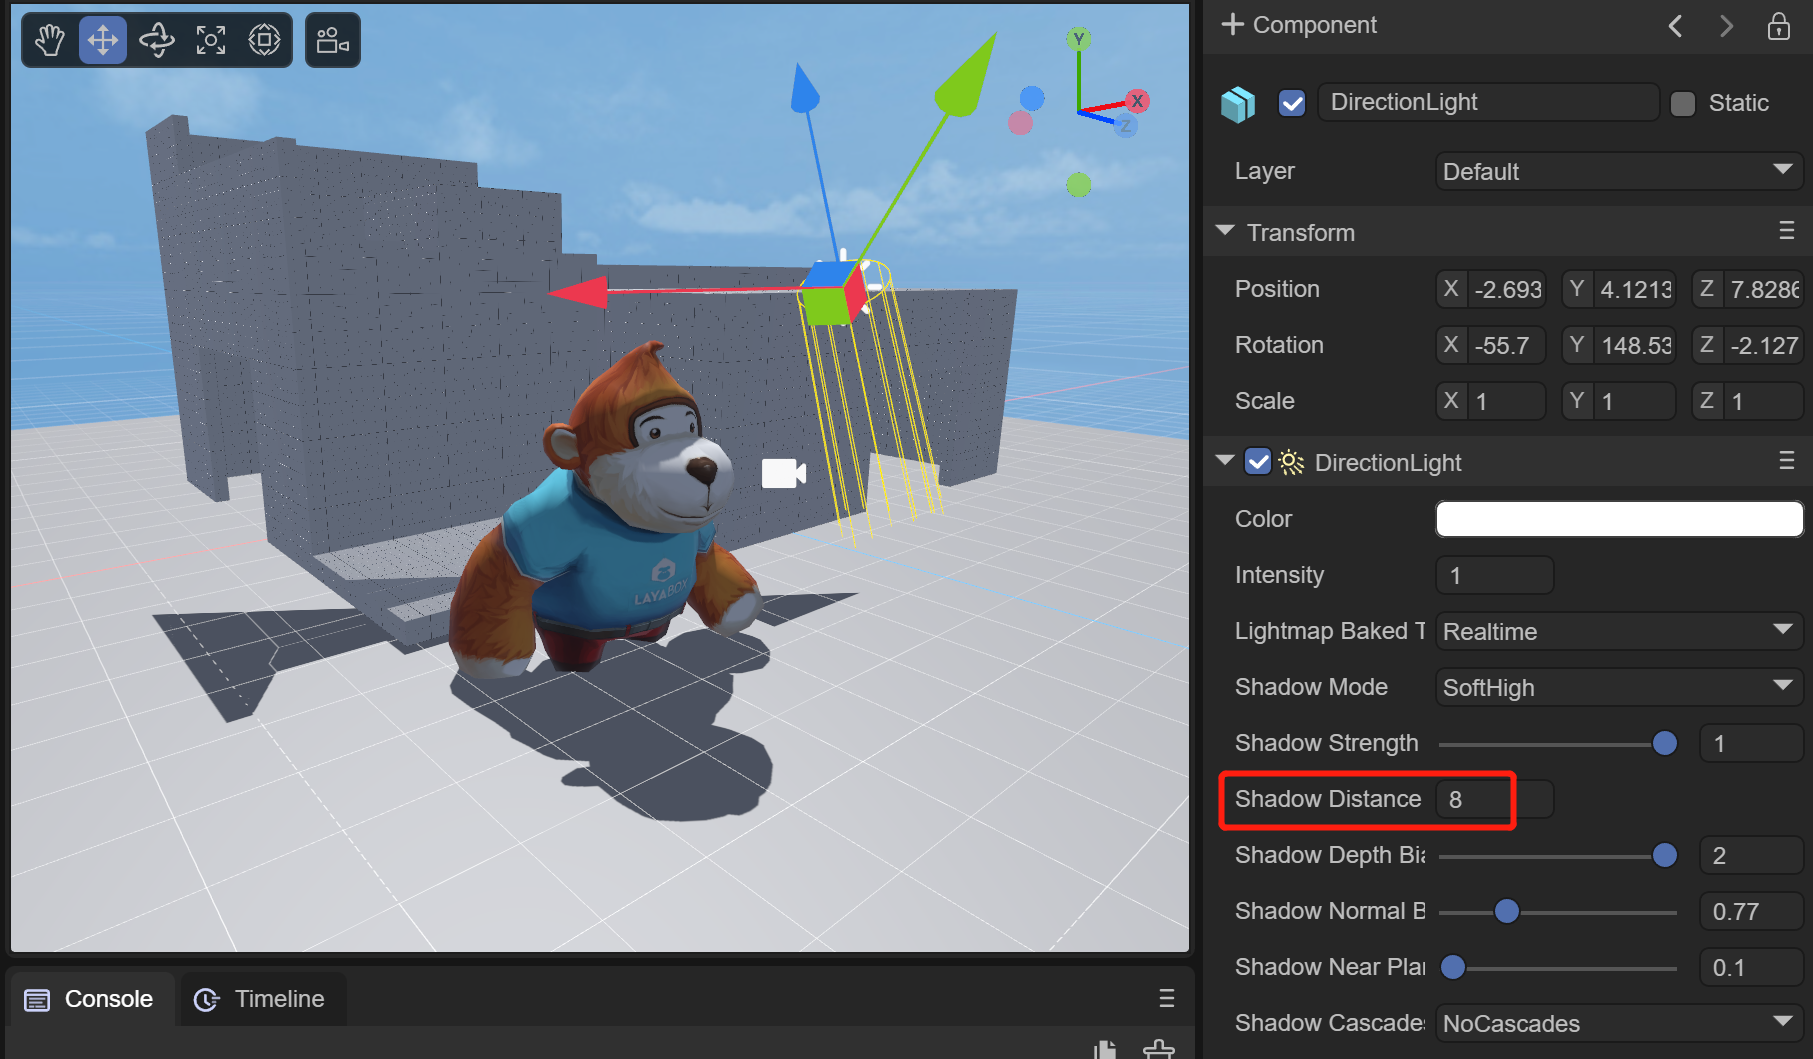This screenshot has height=1059, width=1813.
Task: Select the rotate tool
Action: pyautogui.click(x=157, y=40)
